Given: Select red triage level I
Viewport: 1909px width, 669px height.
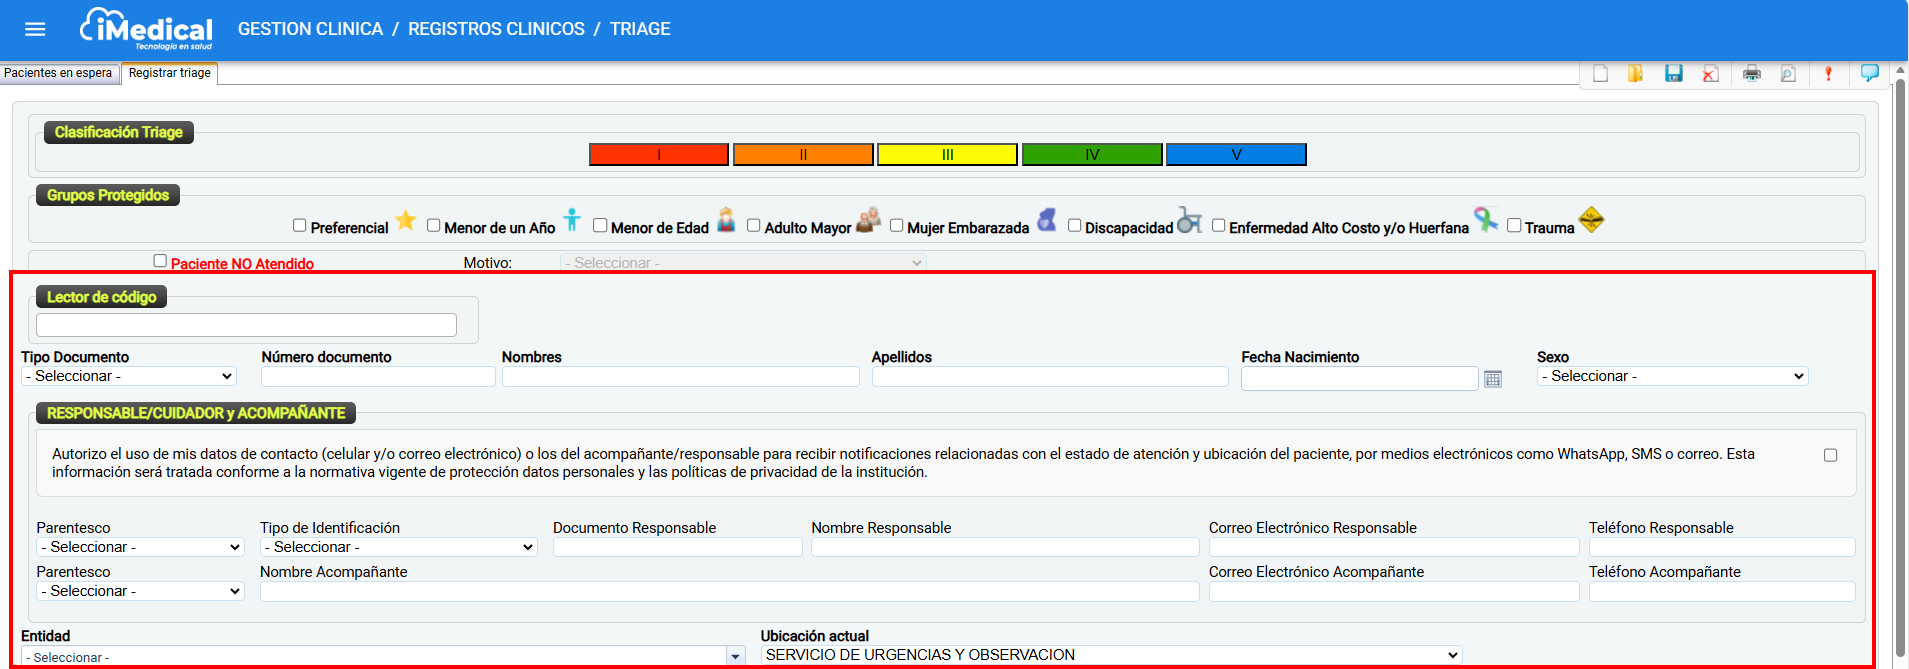Looking at the screenshot, I should [658, 154].
